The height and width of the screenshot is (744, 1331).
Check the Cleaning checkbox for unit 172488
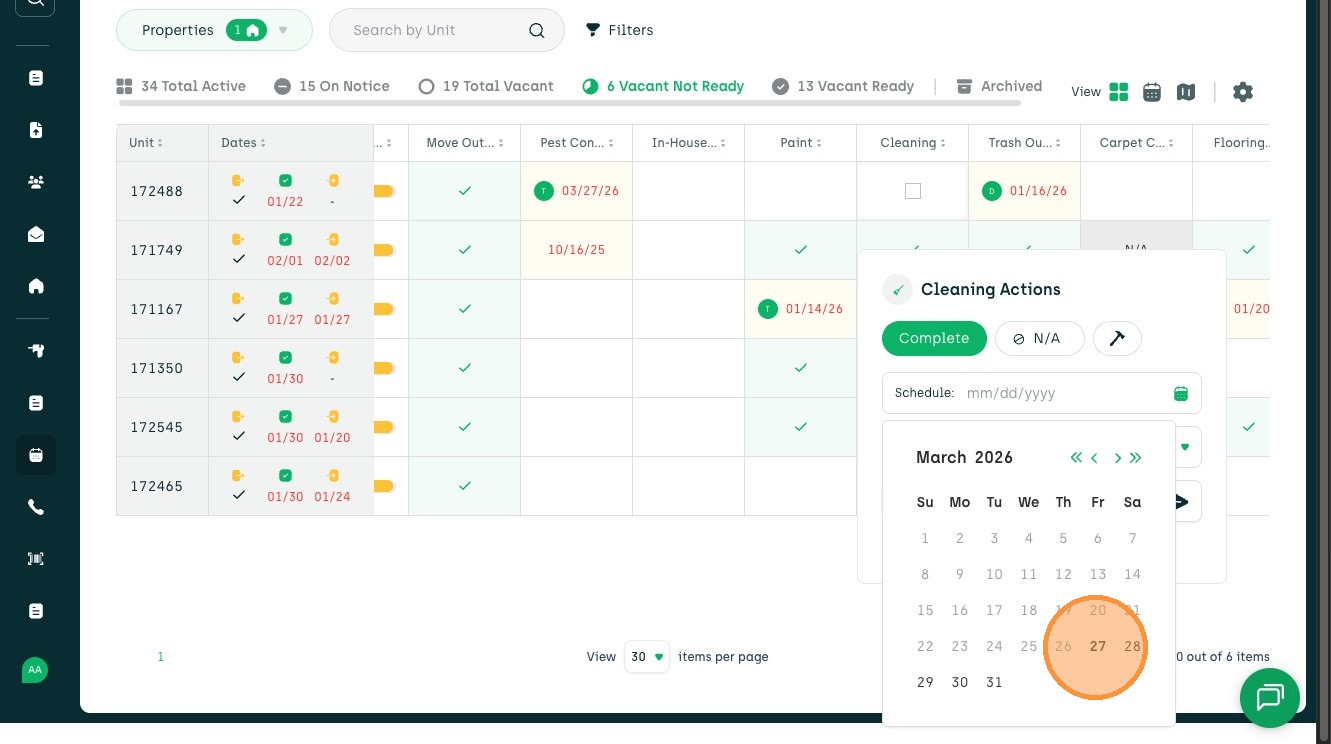pyautogui.click(x=913, y=191)
